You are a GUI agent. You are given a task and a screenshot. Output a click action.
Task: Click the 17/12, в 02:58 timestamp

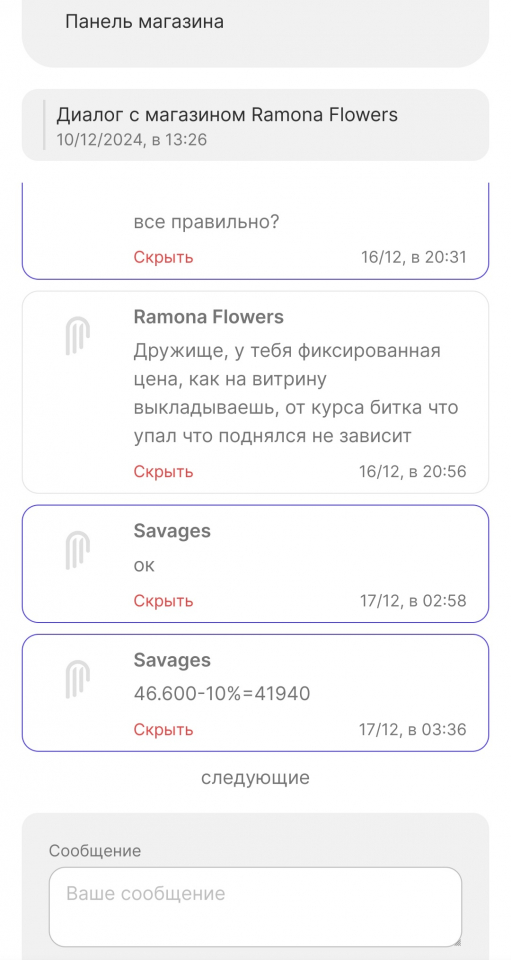click(412, 601)
